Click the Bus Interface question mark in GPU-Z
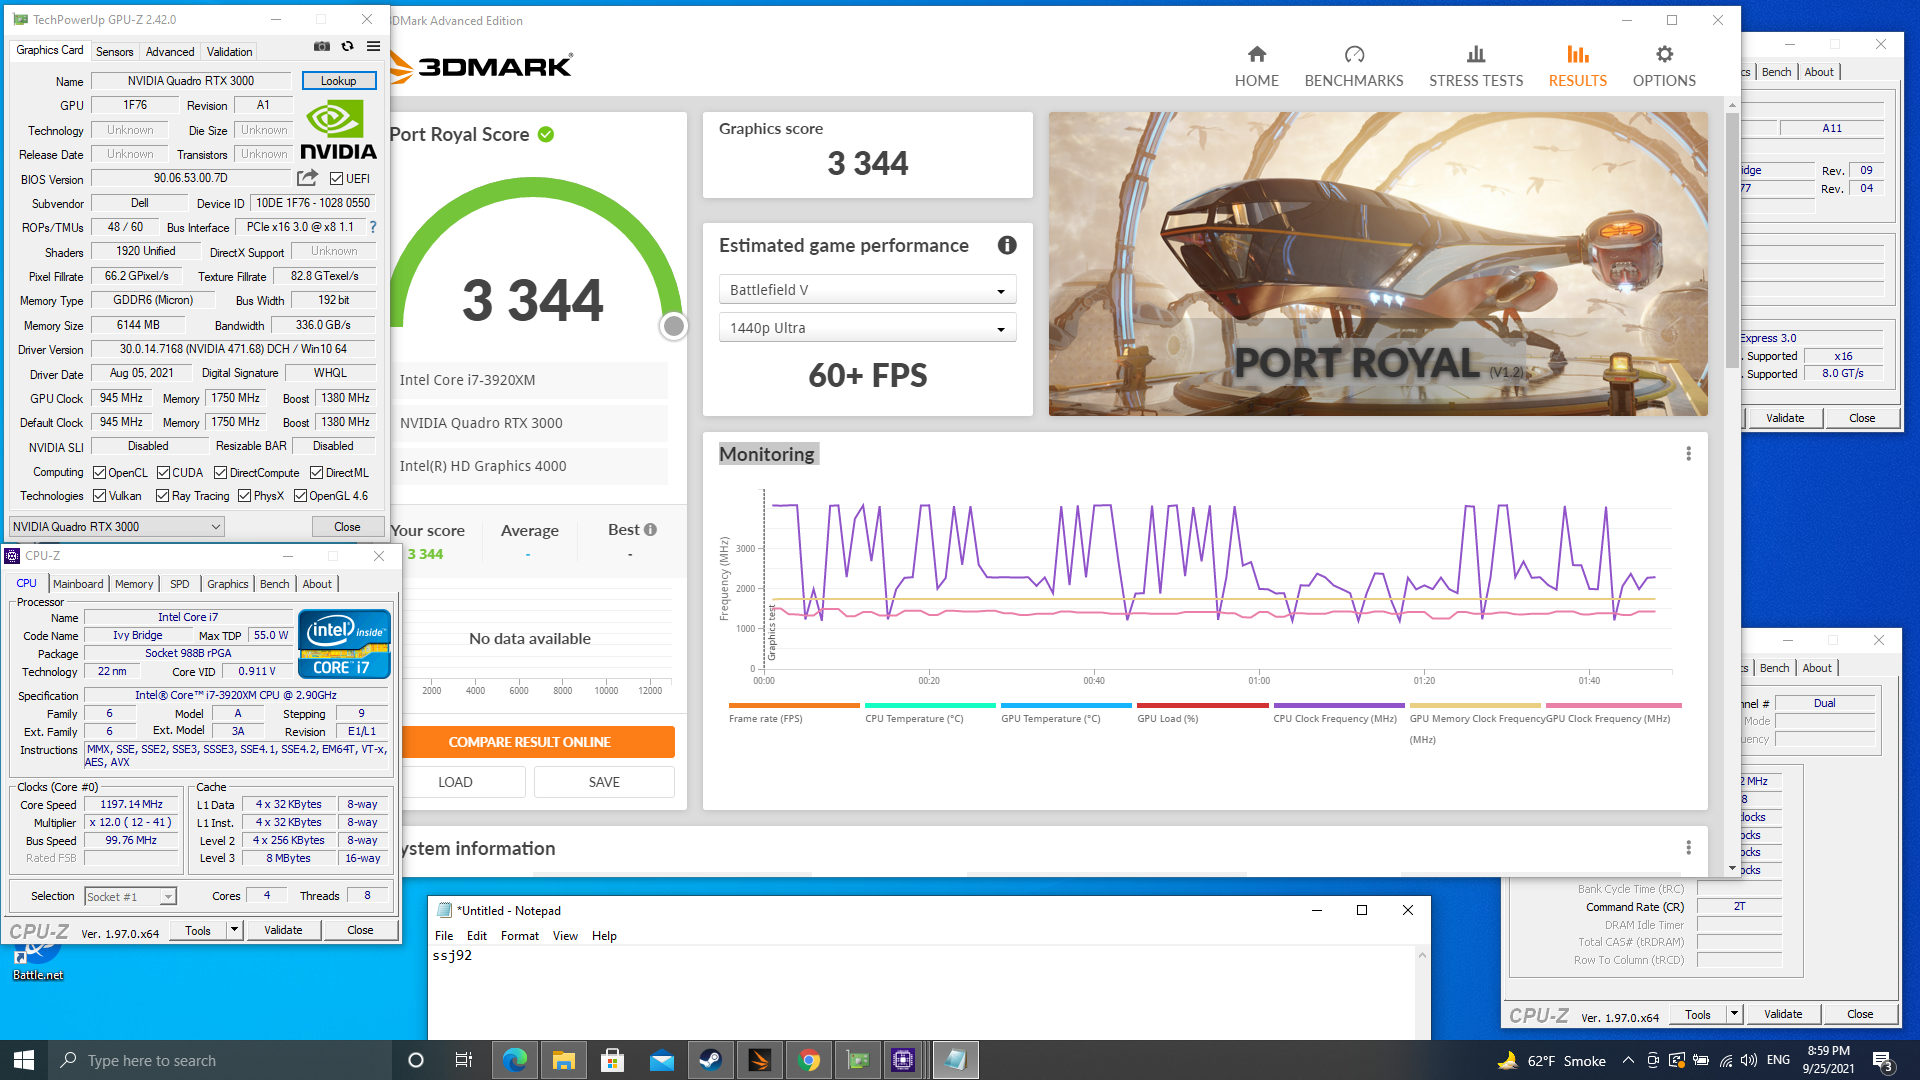Viewport: 1920px width, 1080px height. pos(373,227)
